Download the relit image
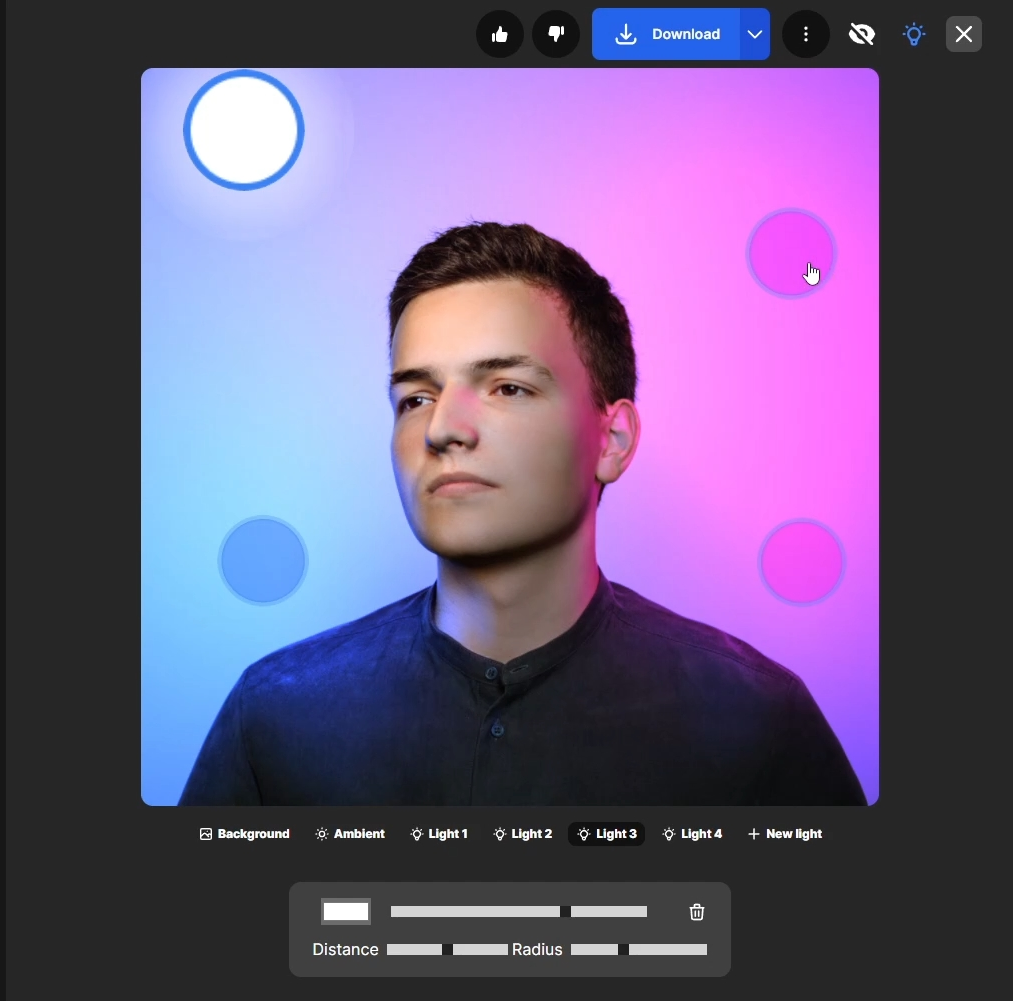The image size is (1013, 1001). [x=666, y=34]
